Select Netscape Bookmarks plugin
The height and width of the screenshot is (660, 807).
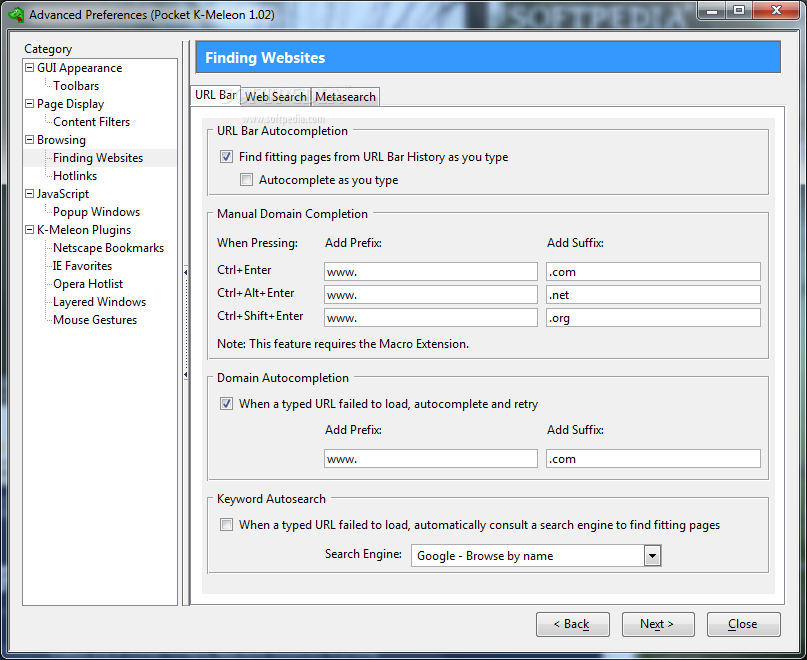coord(108,248)
